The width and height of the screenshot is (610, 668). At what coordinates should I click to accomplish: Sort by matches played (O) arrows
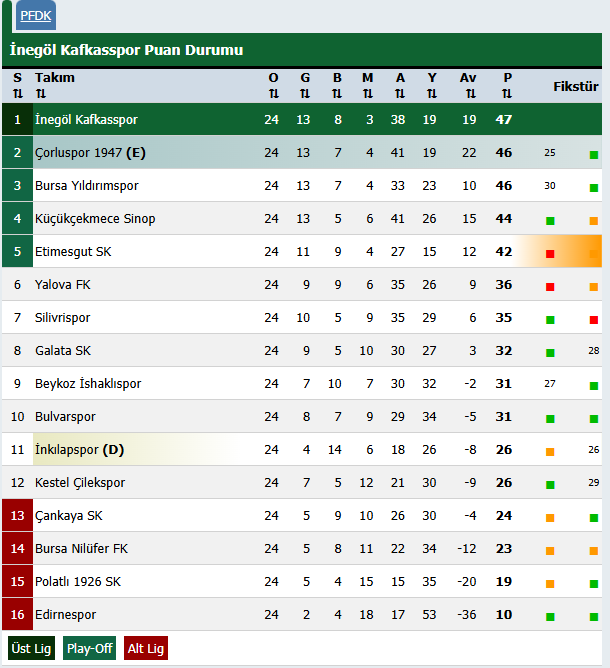pyautogui.click(x=273, y=94)
